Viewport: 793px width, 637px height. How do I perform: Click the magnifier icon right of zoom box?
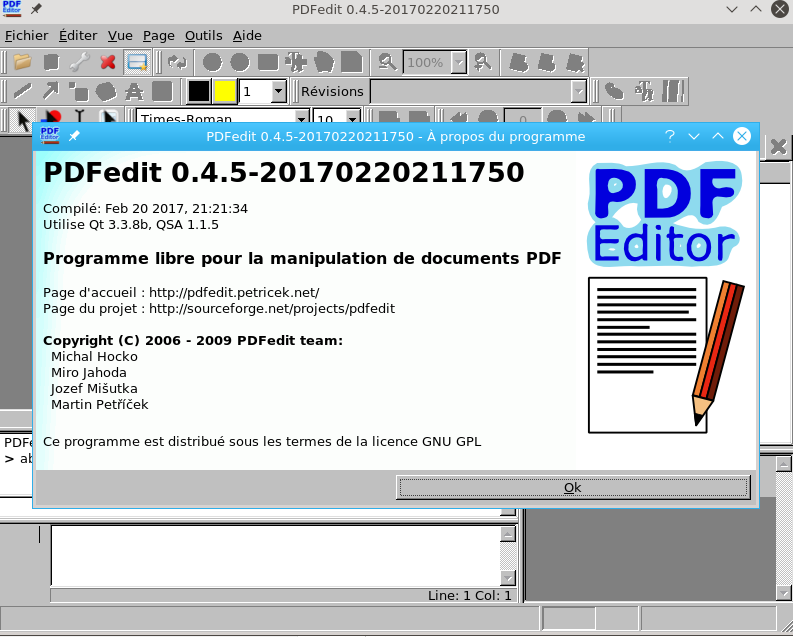tap(482, 62)
